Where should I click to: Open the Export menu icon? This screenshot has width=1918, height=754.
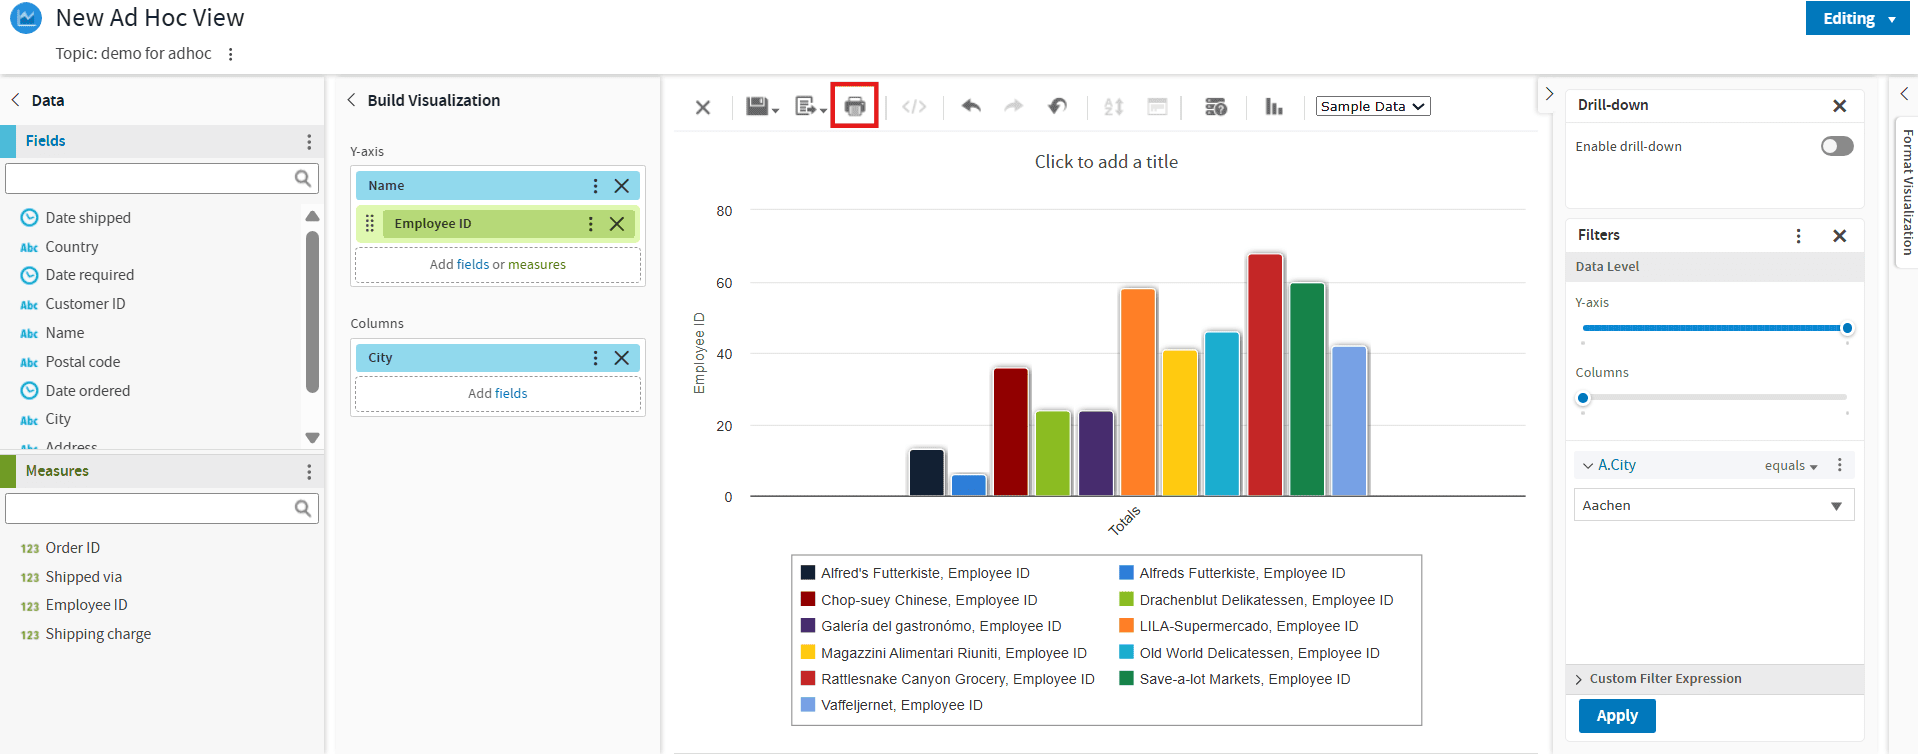tap(809, 106)
